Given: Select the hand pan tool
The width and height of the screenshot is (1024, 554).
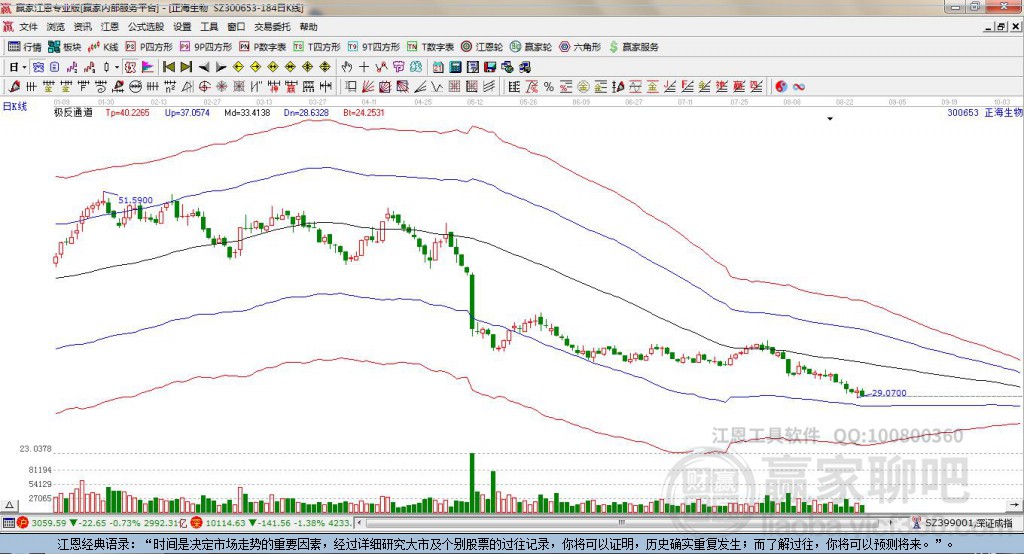Looking at the screenshot, I should coord(346,67).
